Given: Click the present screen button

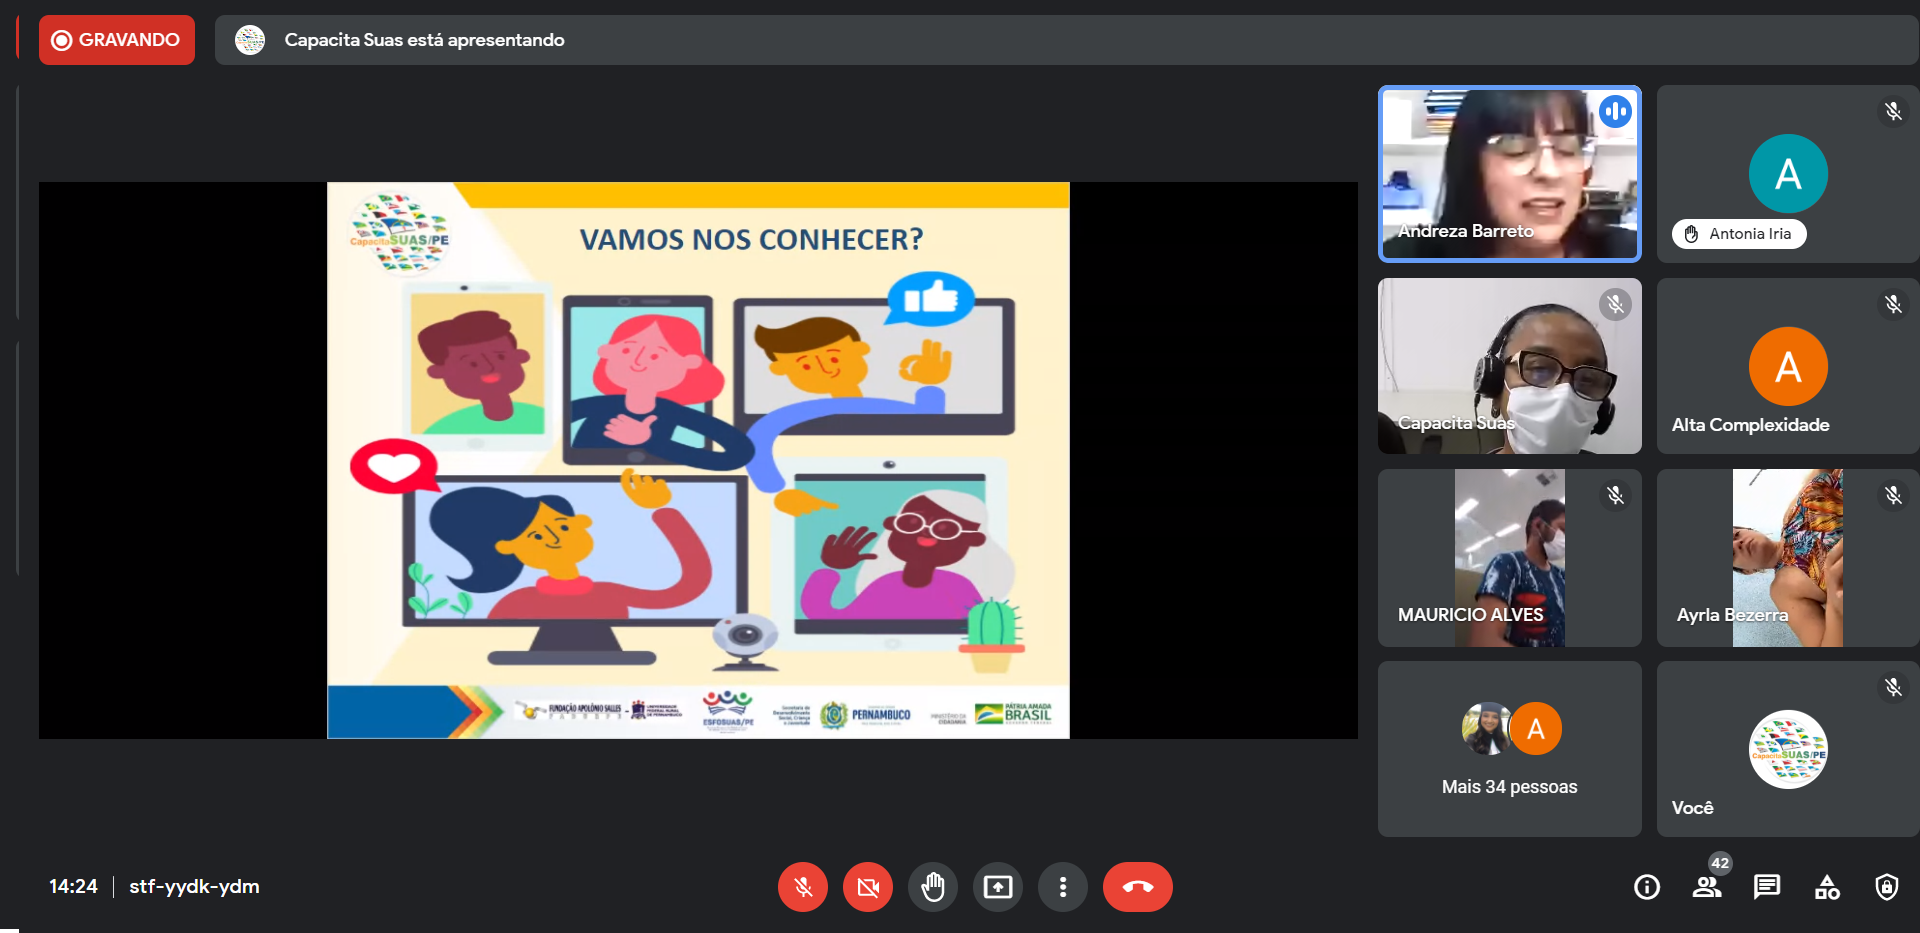Looking at the screenshot, I should pyautogui.click(x=997, y=887).
